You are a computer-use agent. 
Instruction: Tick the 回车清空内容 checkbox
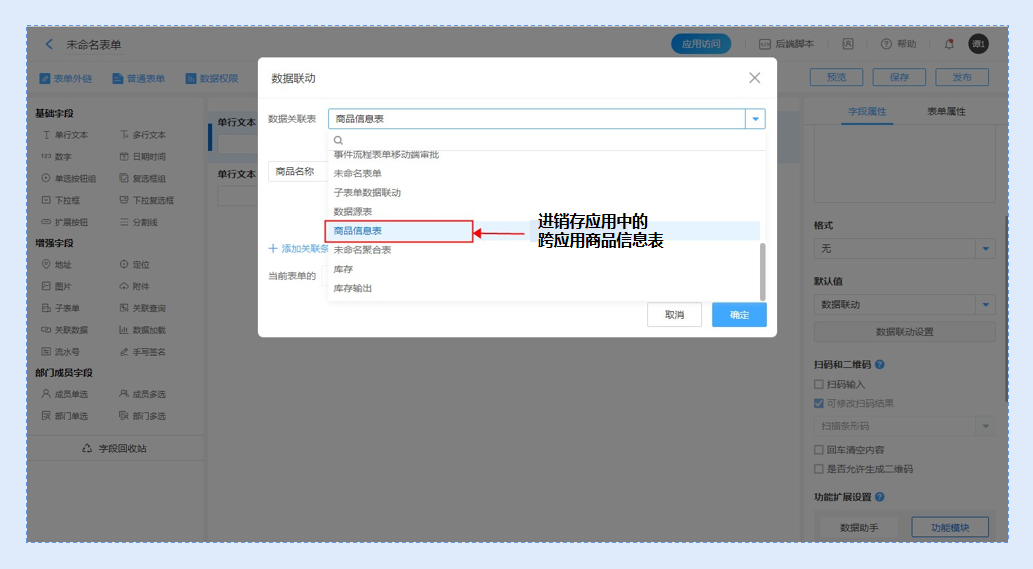[x=819, y=450]
